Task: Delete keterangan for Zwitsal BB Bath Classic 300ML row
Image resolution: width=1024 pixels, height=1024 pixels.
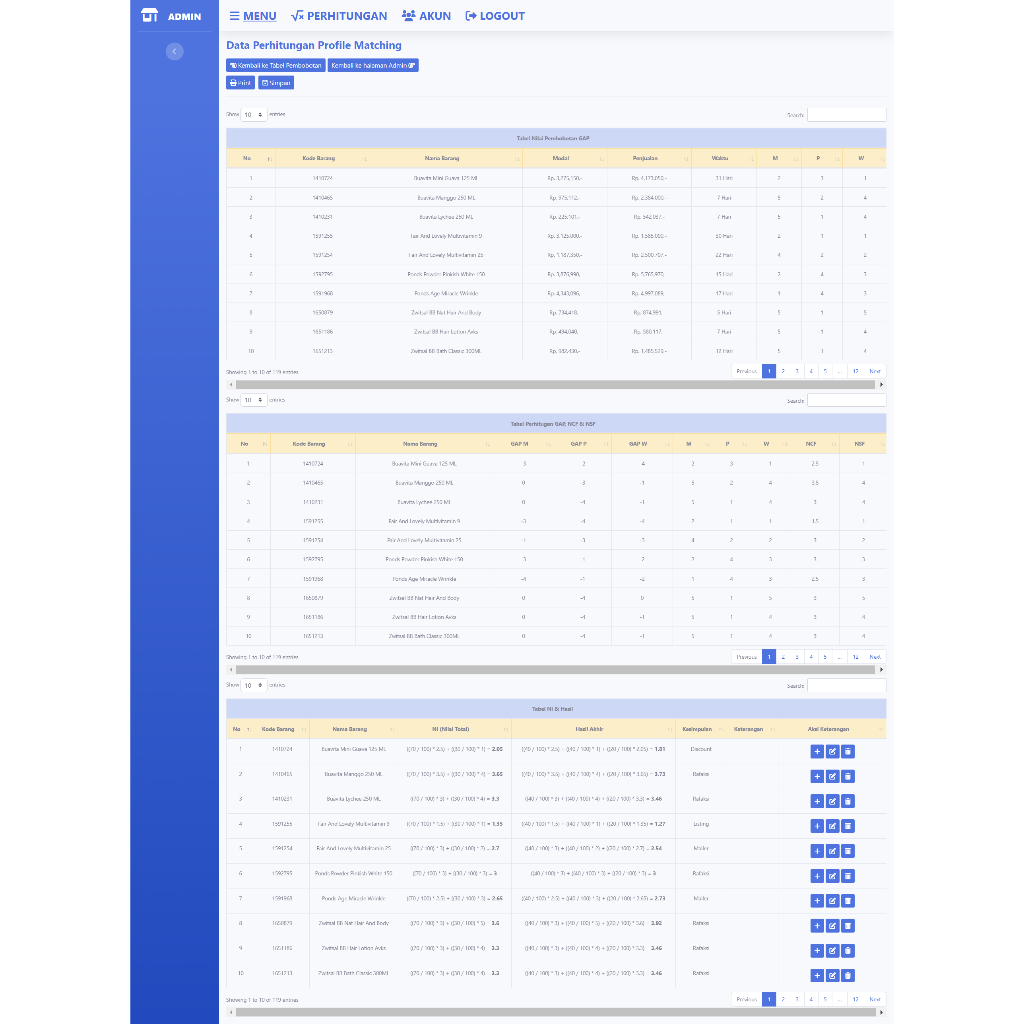Action: [x=848, y=975]
